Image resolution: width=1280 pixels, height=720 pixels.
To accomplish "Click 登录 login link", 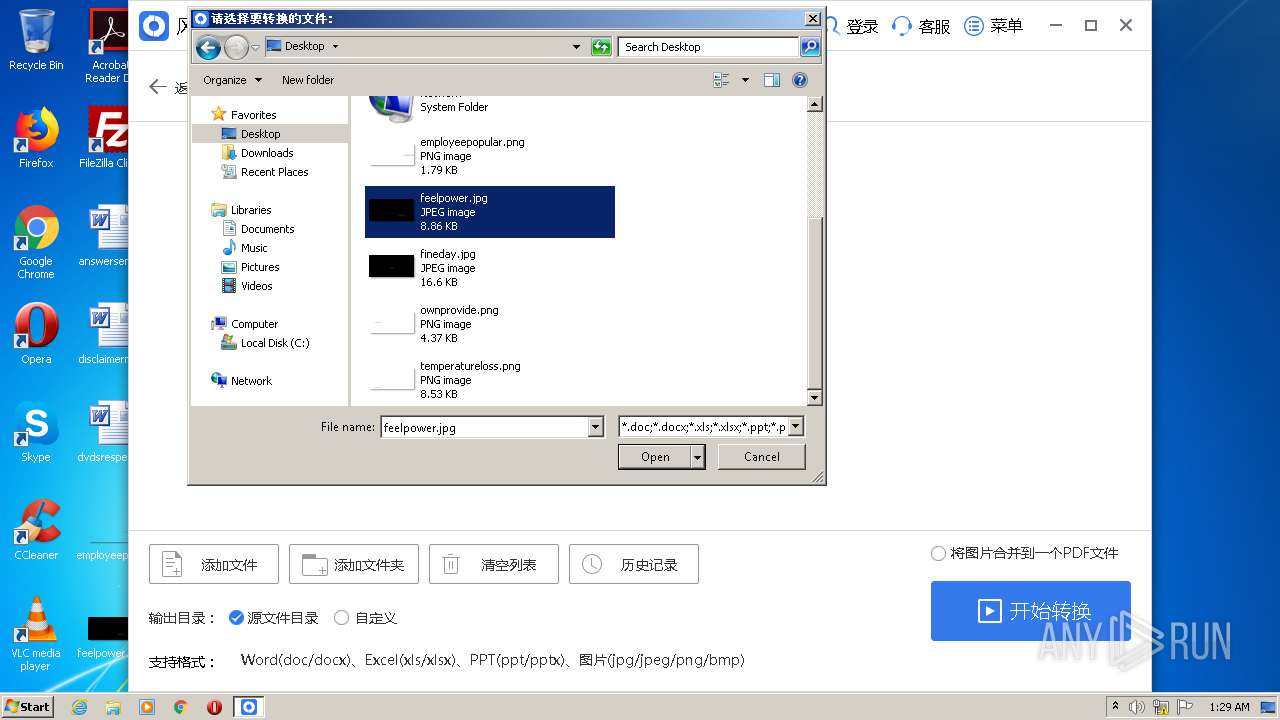I will point(861,26).
